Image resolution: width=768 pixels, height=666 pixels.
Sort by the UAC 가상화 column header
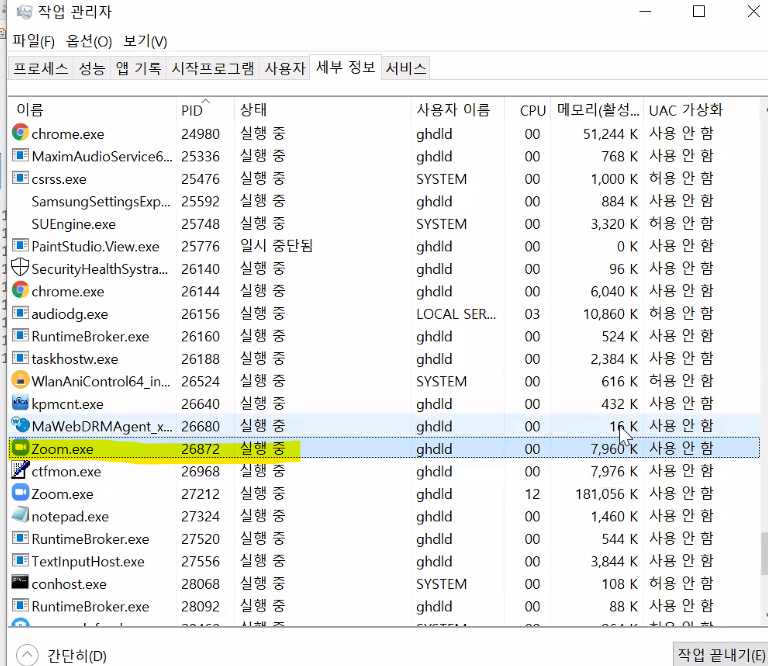701,110
